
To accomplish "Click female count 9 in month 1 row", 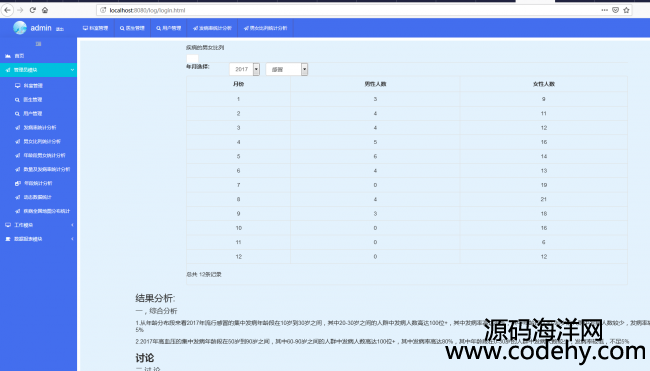I will 543,99.
